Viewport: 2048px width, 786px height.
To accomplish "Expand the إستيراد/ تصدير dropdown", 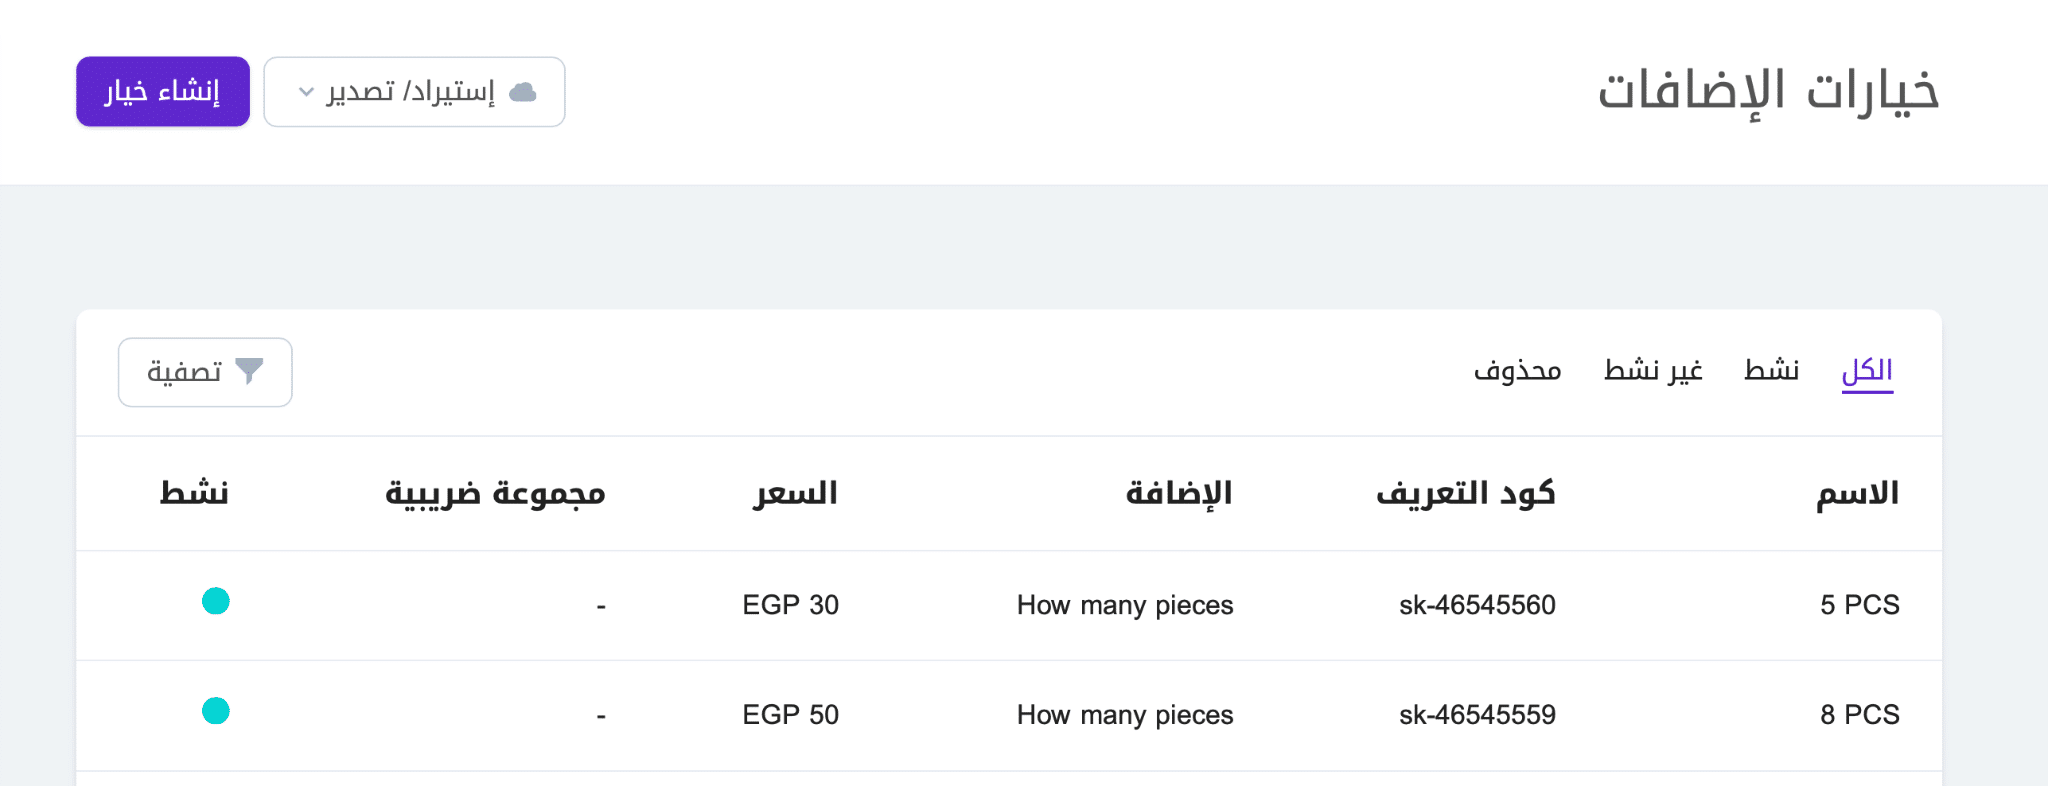I will point(414,91).
